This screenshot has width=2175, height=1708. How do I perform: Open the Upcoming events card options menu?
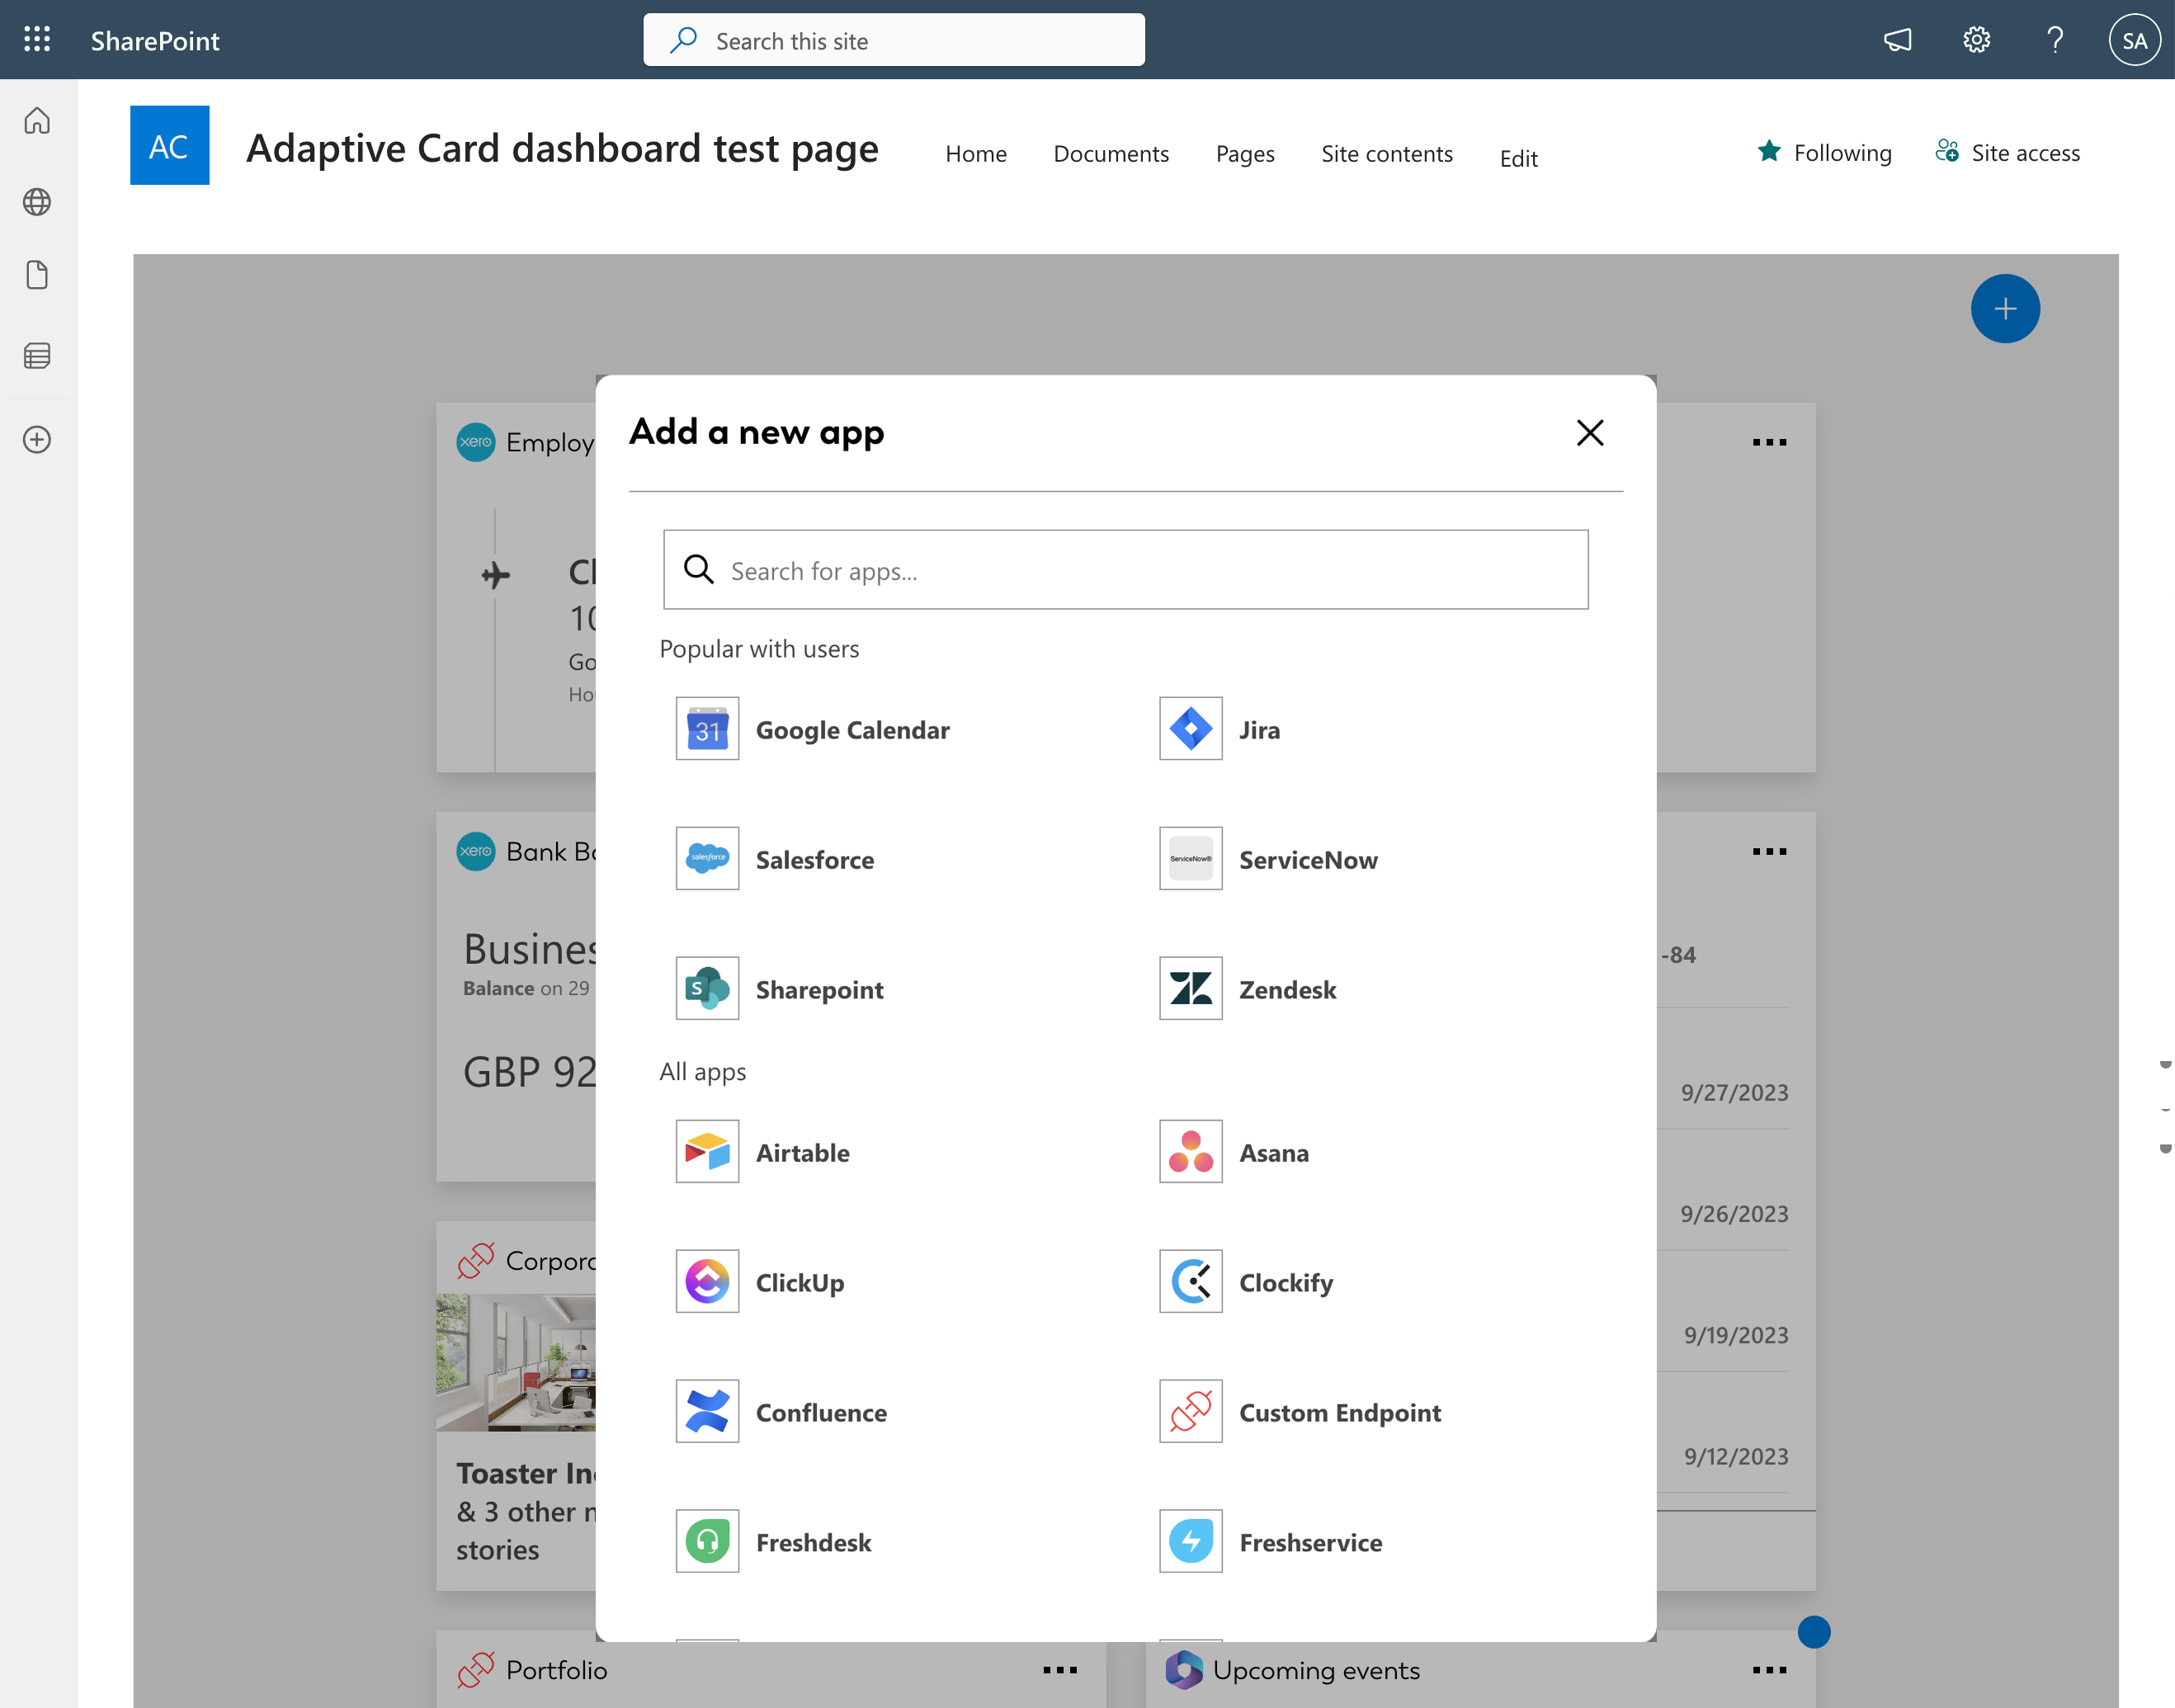[1769, 1670]
